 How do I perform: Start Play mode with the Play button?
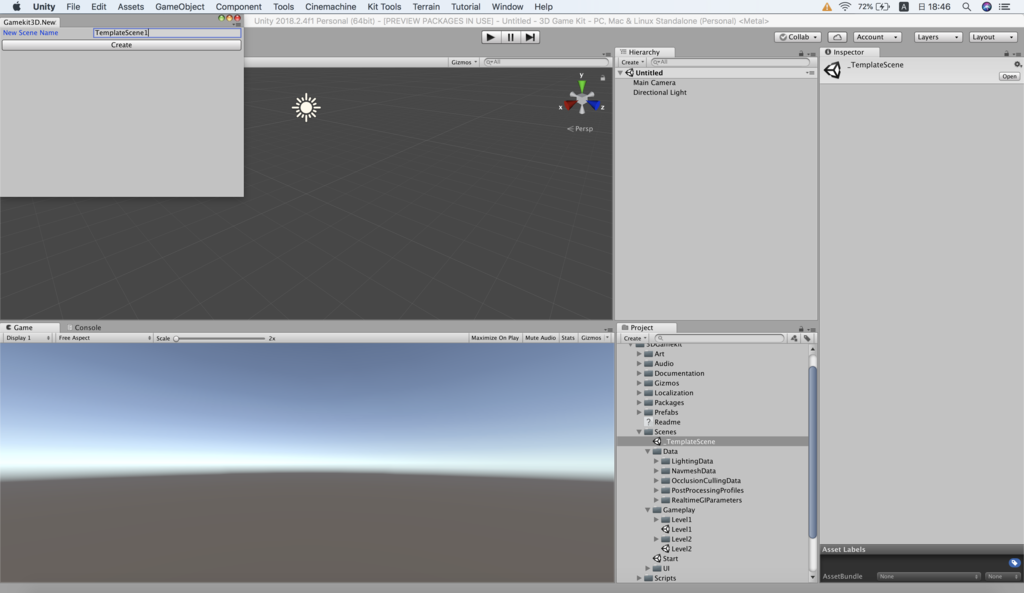point(490,37)
